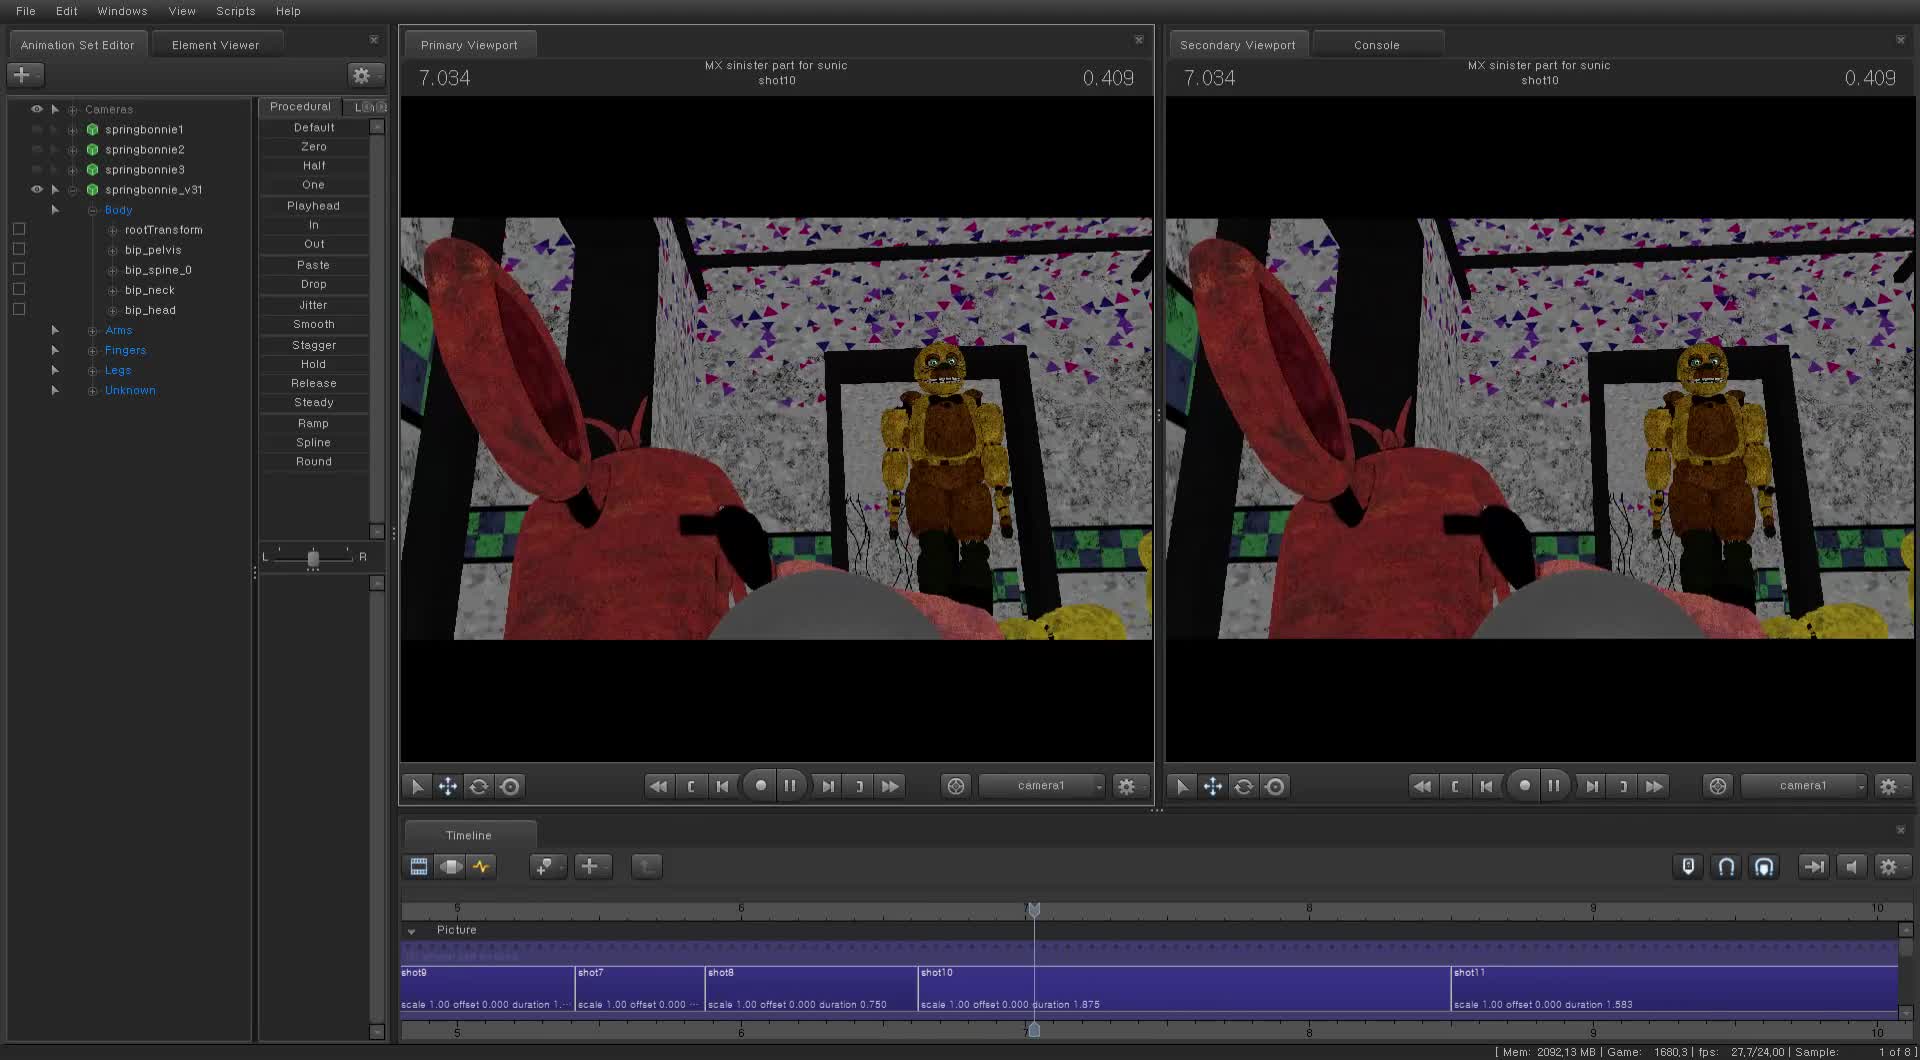Click the Jitter preset button
Image resolution: width=1920 pixels, height=1060 pixels.
[314, 305]
